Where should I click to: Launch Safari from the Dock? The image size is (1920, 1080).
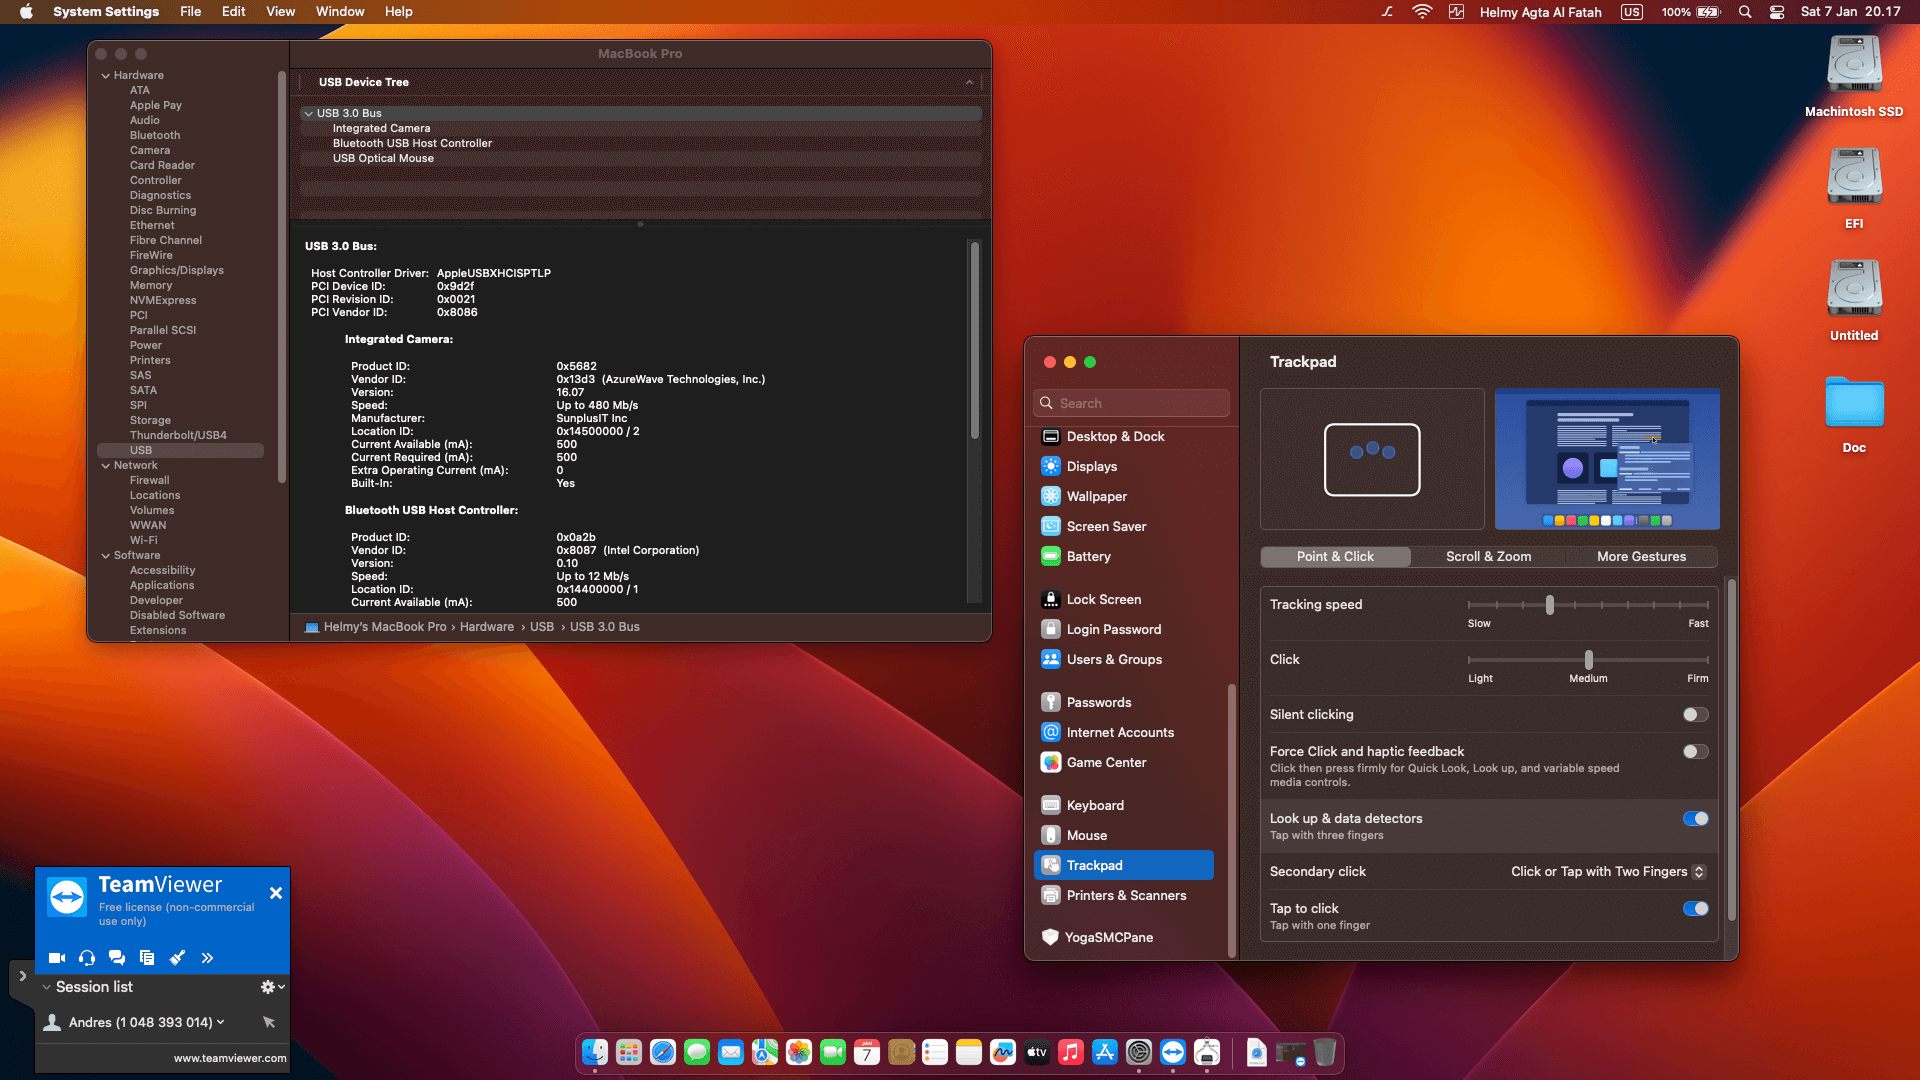coord(662,1052)
